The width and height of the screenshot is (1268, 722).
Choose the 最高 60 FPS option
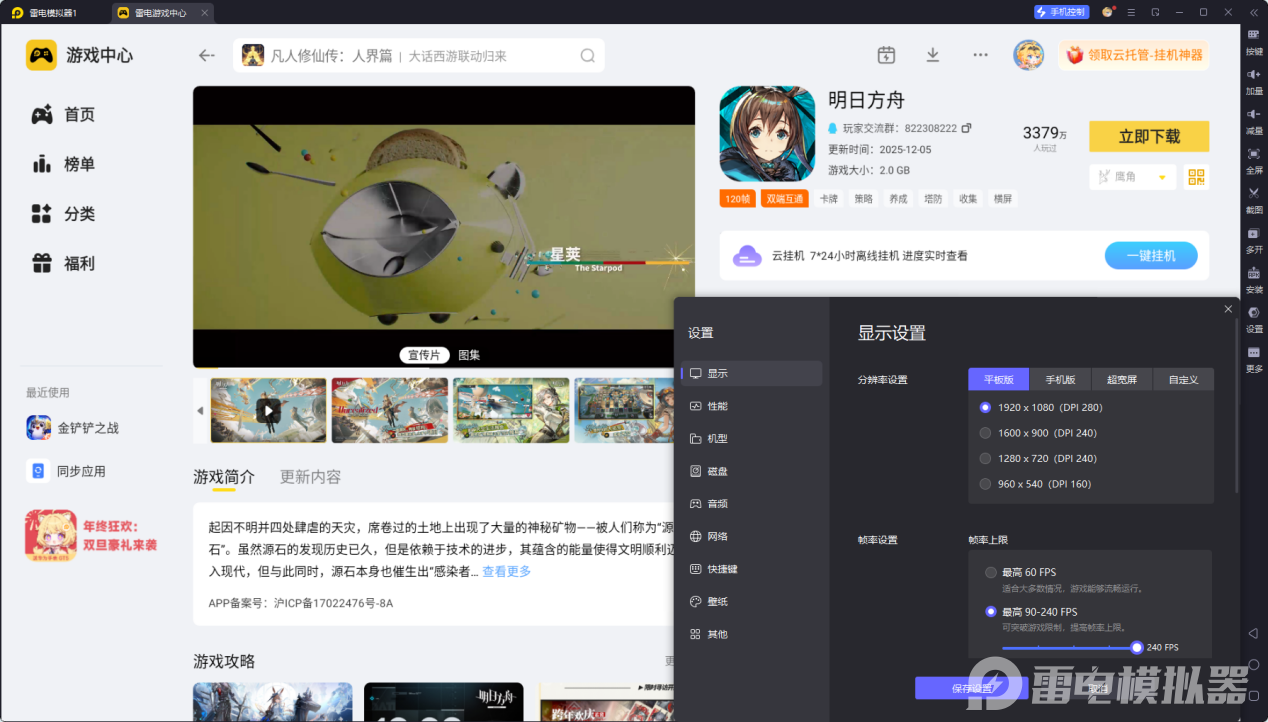pos(991,573)
